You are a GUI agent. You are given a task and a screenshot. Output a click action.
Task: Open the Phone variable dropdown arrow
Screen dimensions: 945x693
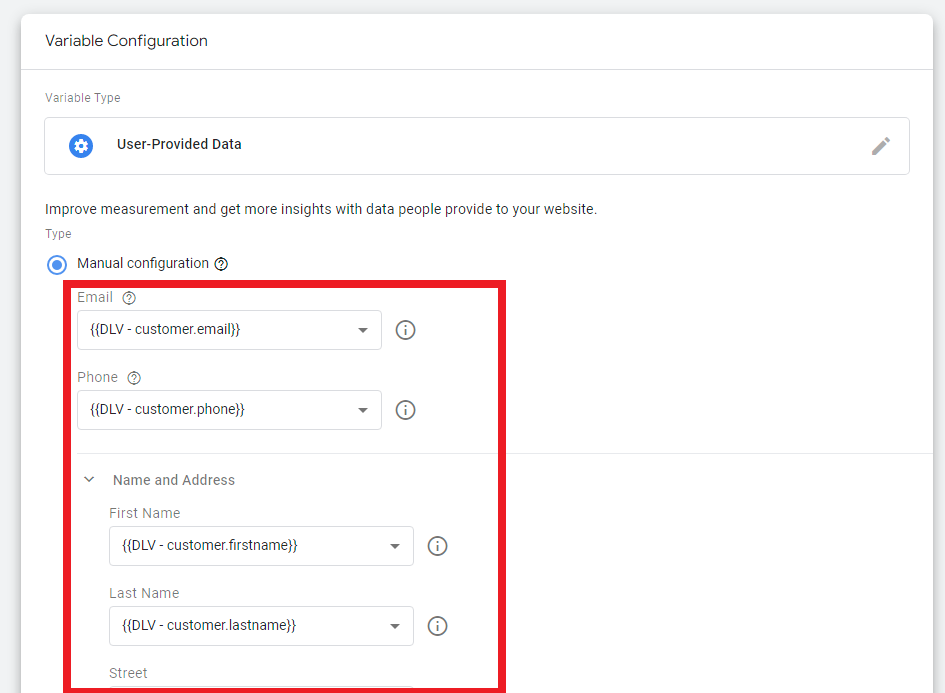[363, 410]
